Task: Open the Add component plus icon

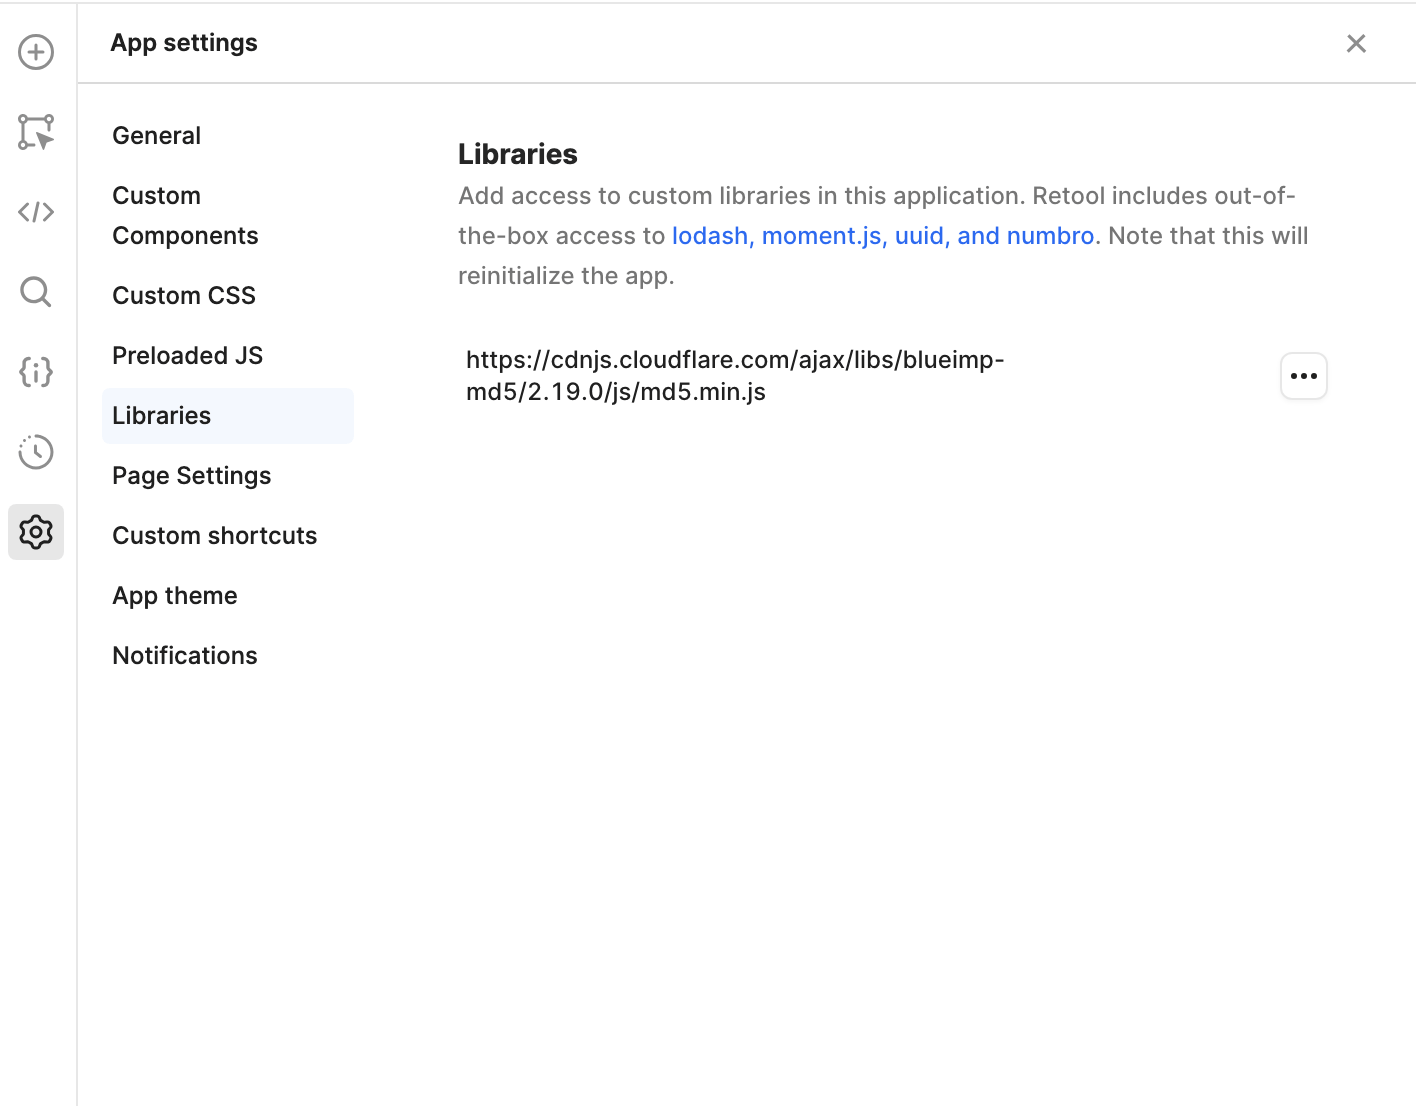Action: [x=36, y=52]
